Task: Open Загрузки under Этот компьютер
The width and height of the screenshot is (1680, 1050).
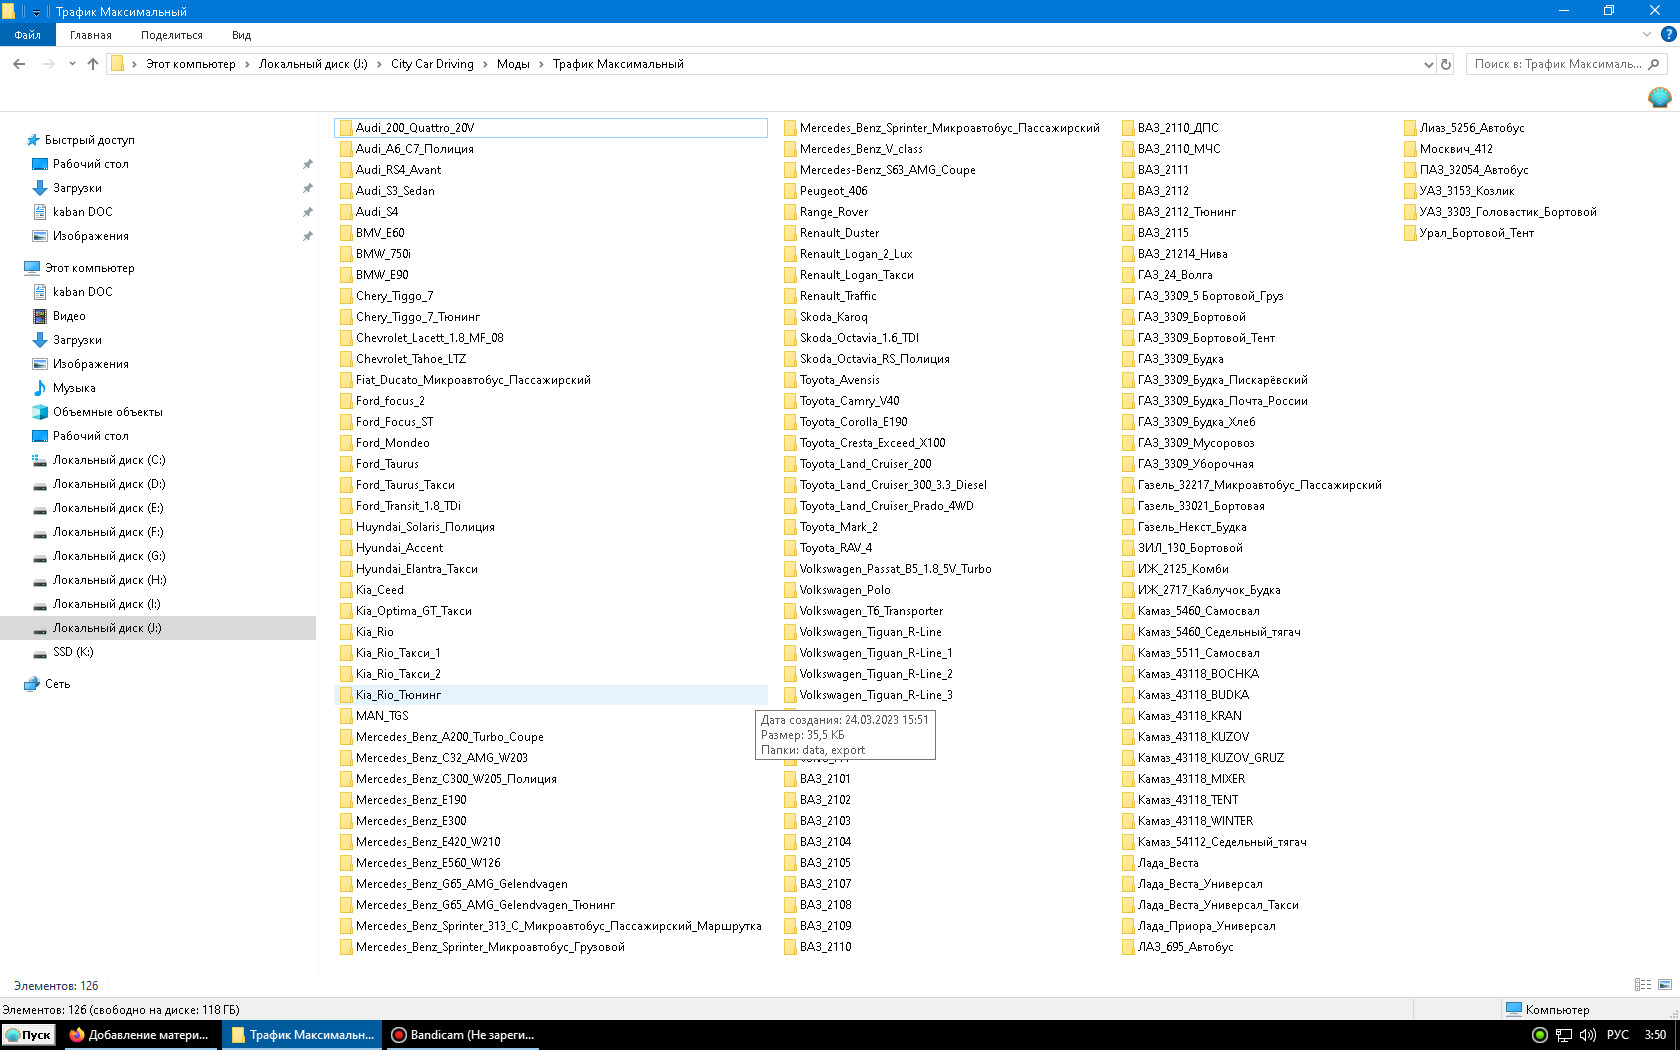Action: point(77,340)
